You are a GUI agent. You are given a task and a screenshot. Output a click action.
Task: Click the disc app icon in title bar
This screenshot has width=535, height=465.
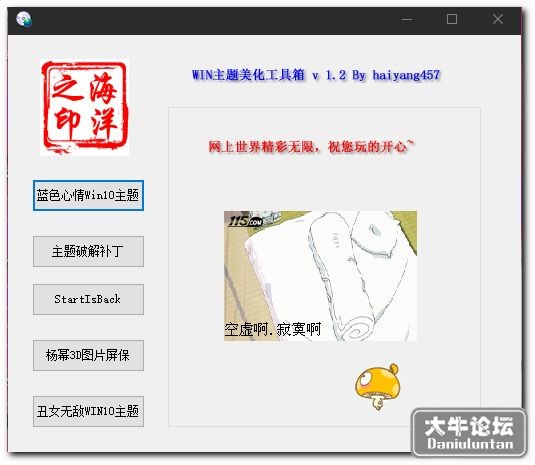(24, 19)
